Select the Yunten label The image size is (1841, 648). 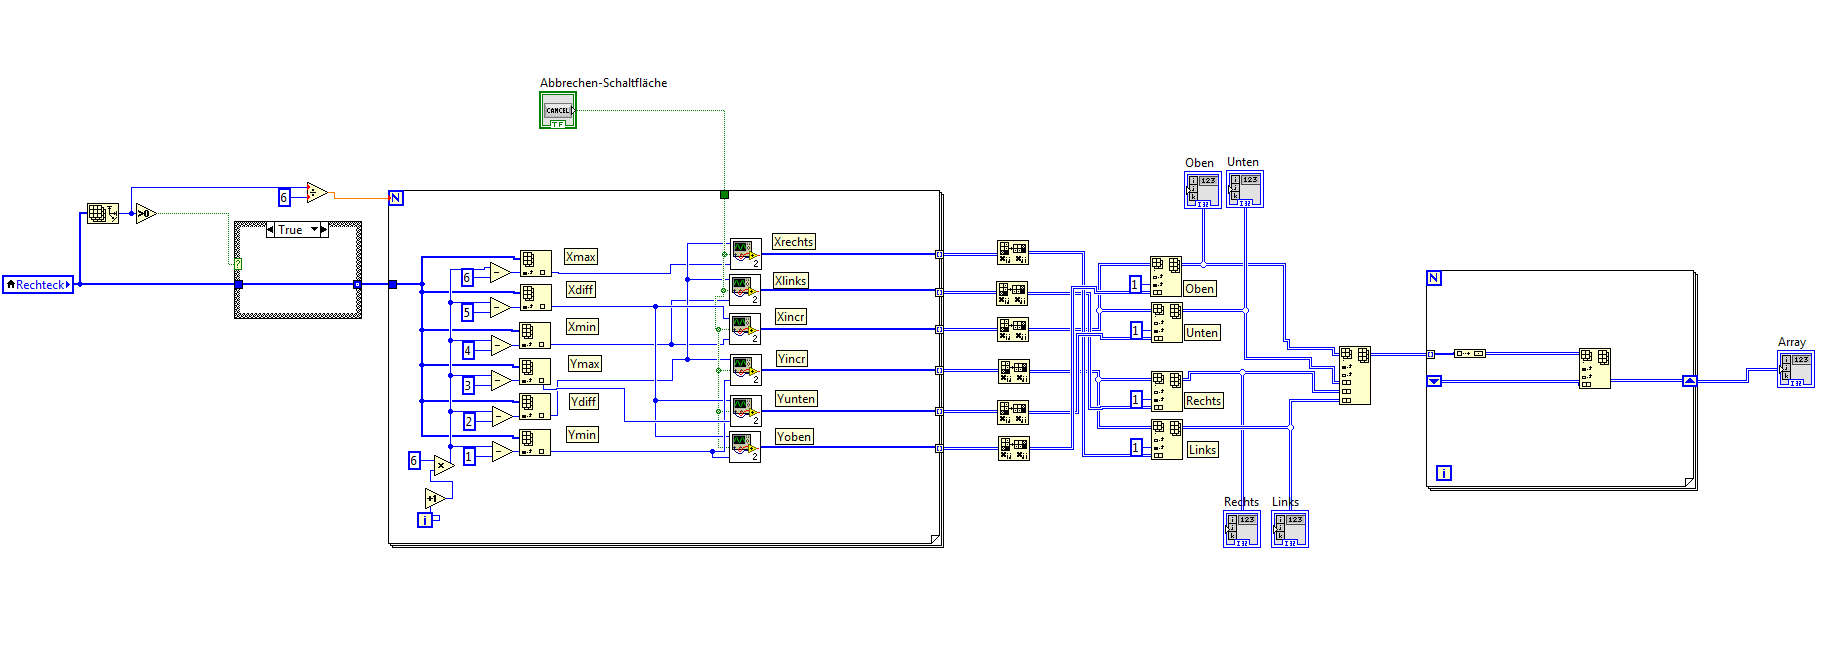[796, 399]
